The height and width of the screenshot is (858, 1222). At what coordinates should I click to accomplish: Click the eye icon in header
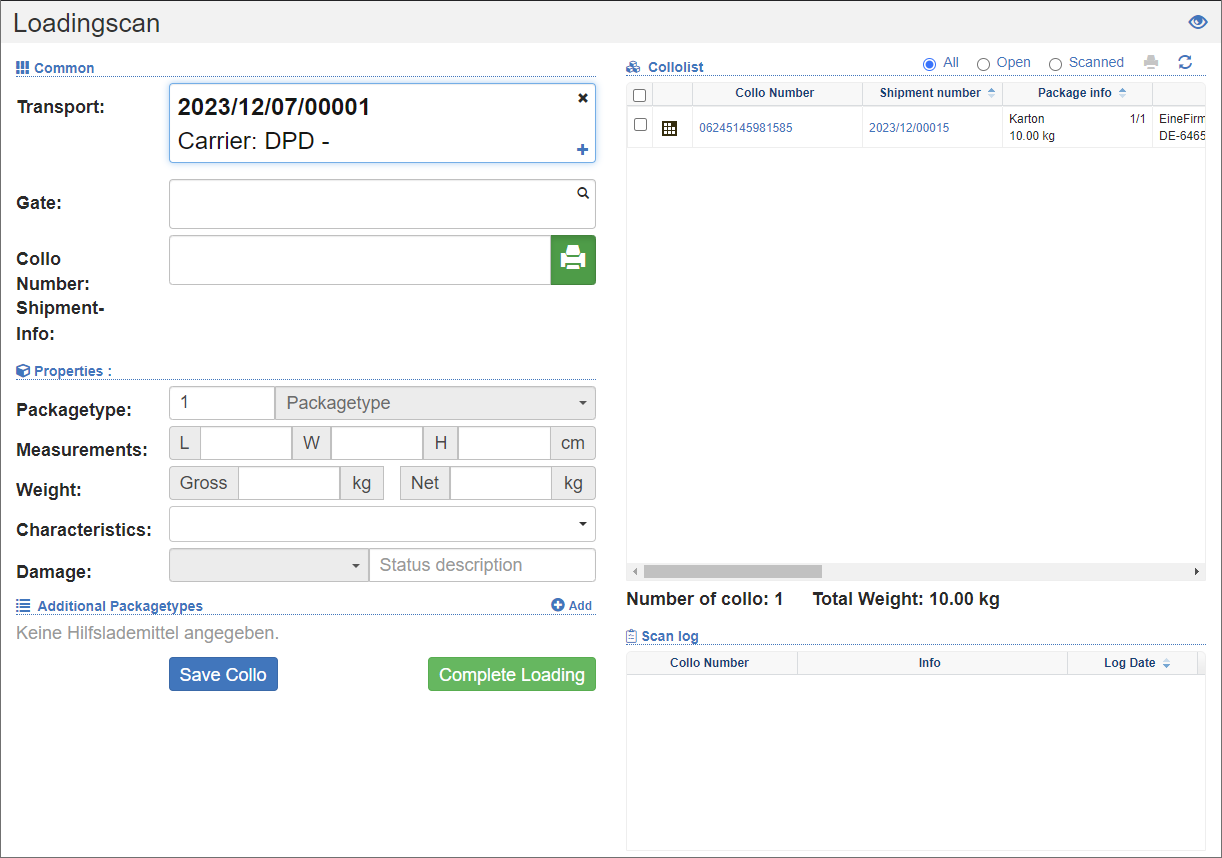(1197, 22)
